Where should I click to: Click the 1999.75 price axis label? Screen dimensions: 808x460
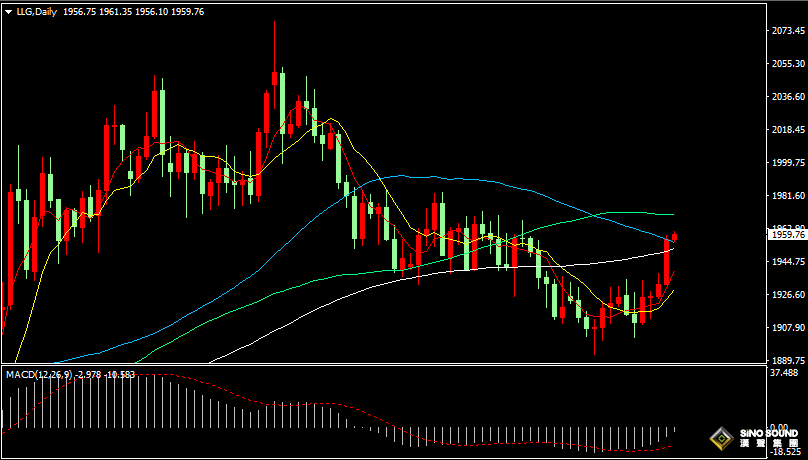(788, 163)
